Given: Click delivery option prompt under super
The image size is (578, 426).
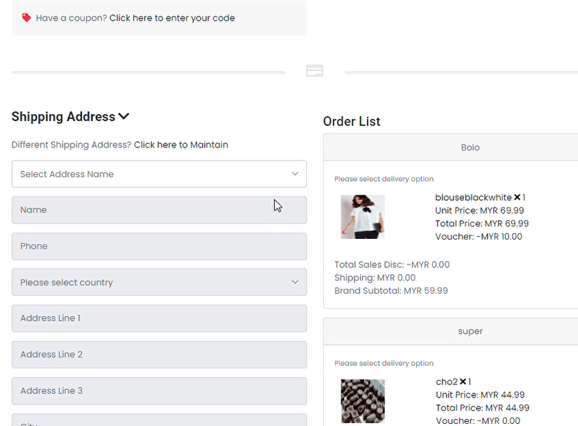Looking at the screenshot, I should point(384,363).
